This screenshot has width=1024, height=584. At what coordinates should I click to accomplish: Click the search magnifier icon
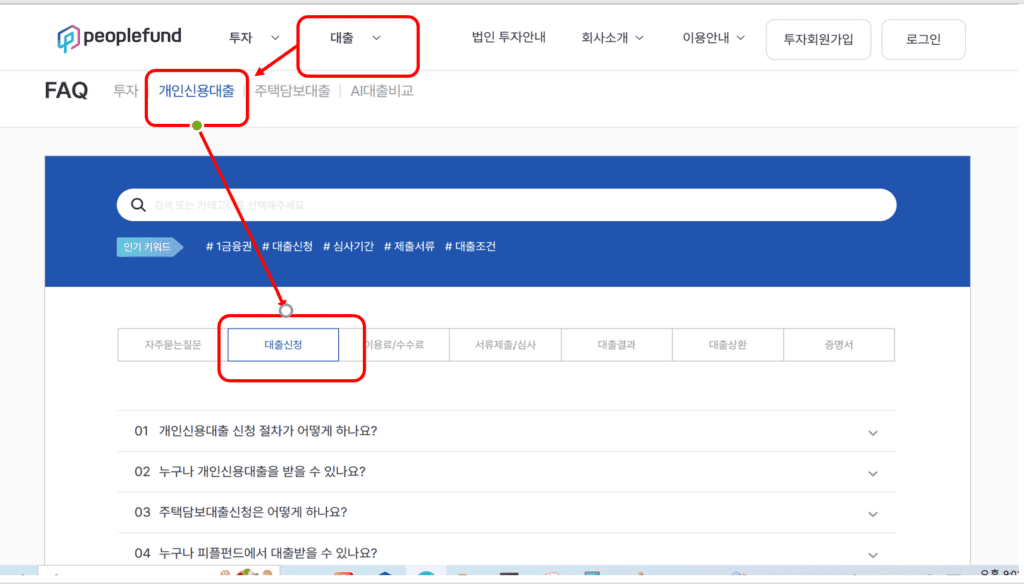pyautogui.click(x=138, y=205)
